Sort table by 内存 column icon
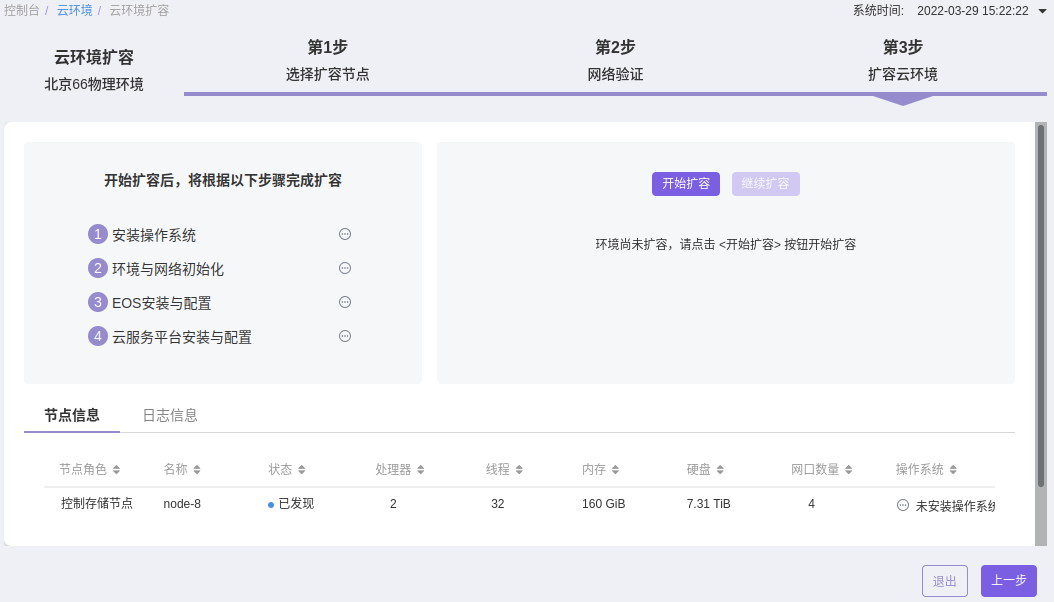 (615, 470)
